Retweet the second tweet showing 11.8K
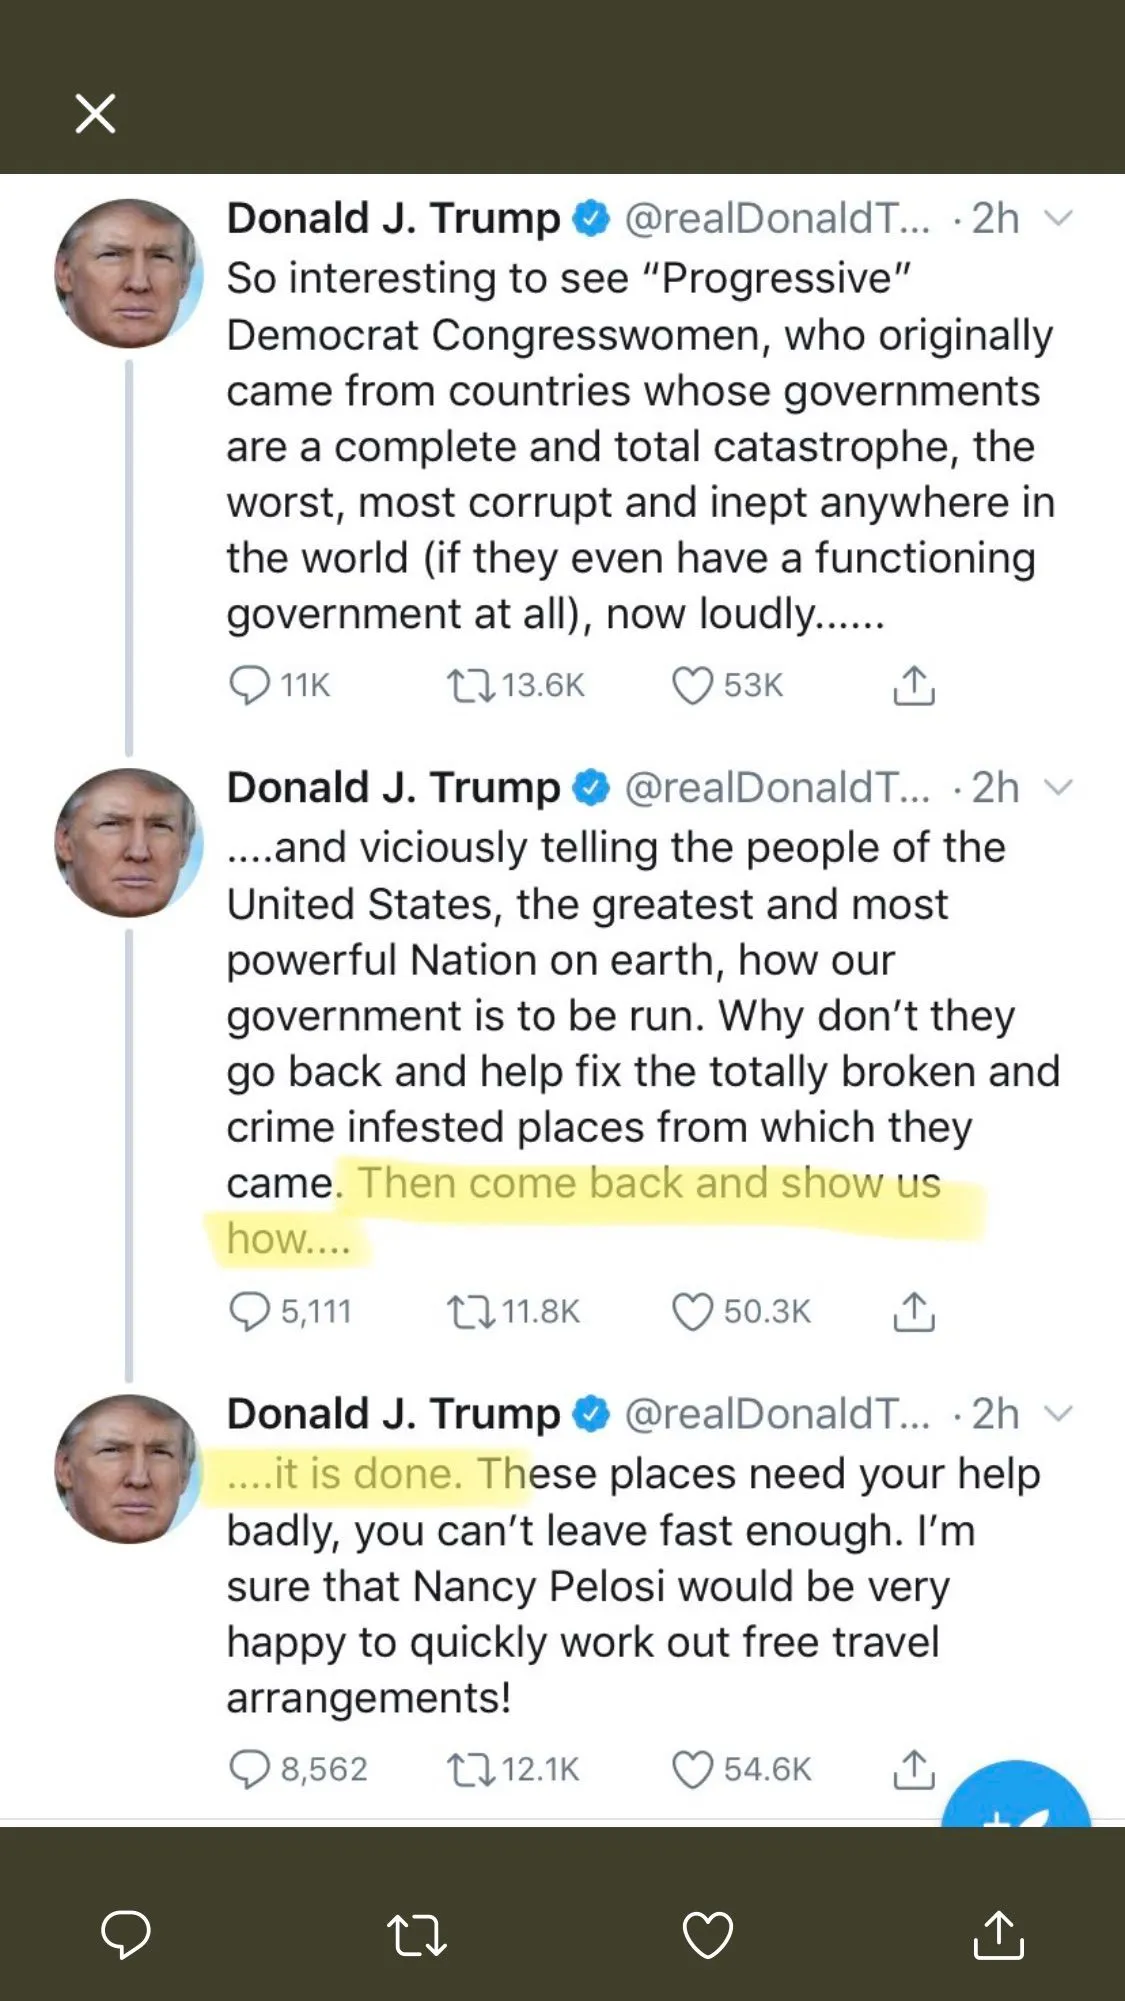Image resolution: width=1125 pixels, height=2001 pixels. (x=470, y=1312)
